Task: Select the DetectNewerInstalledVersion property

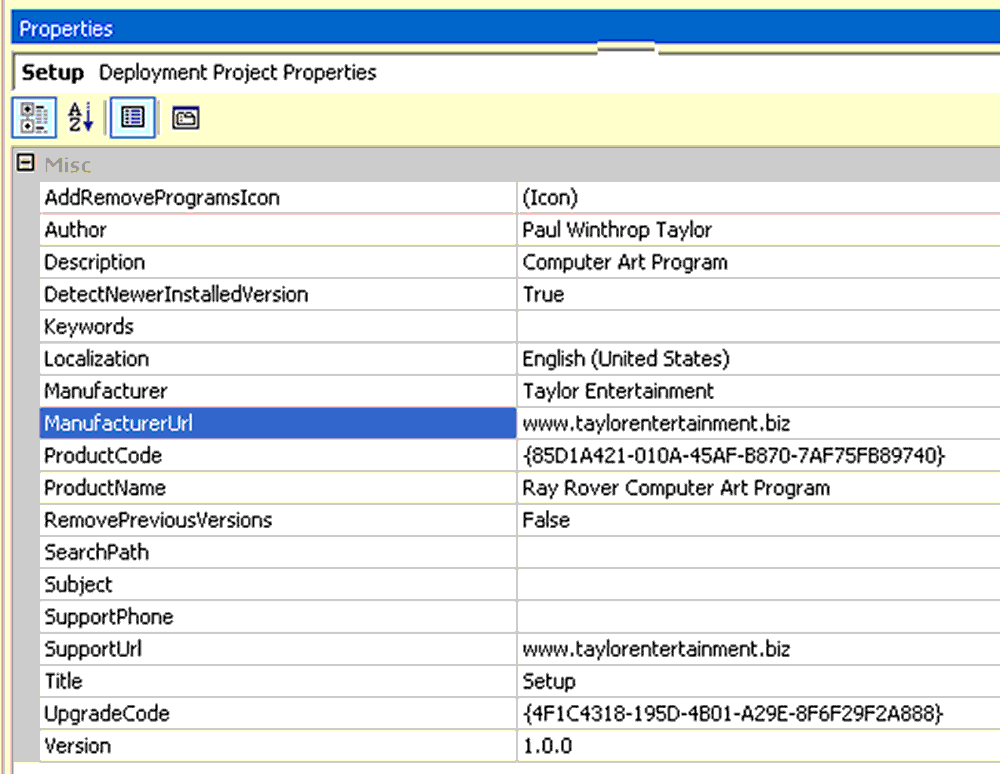Action: [278, 295]
